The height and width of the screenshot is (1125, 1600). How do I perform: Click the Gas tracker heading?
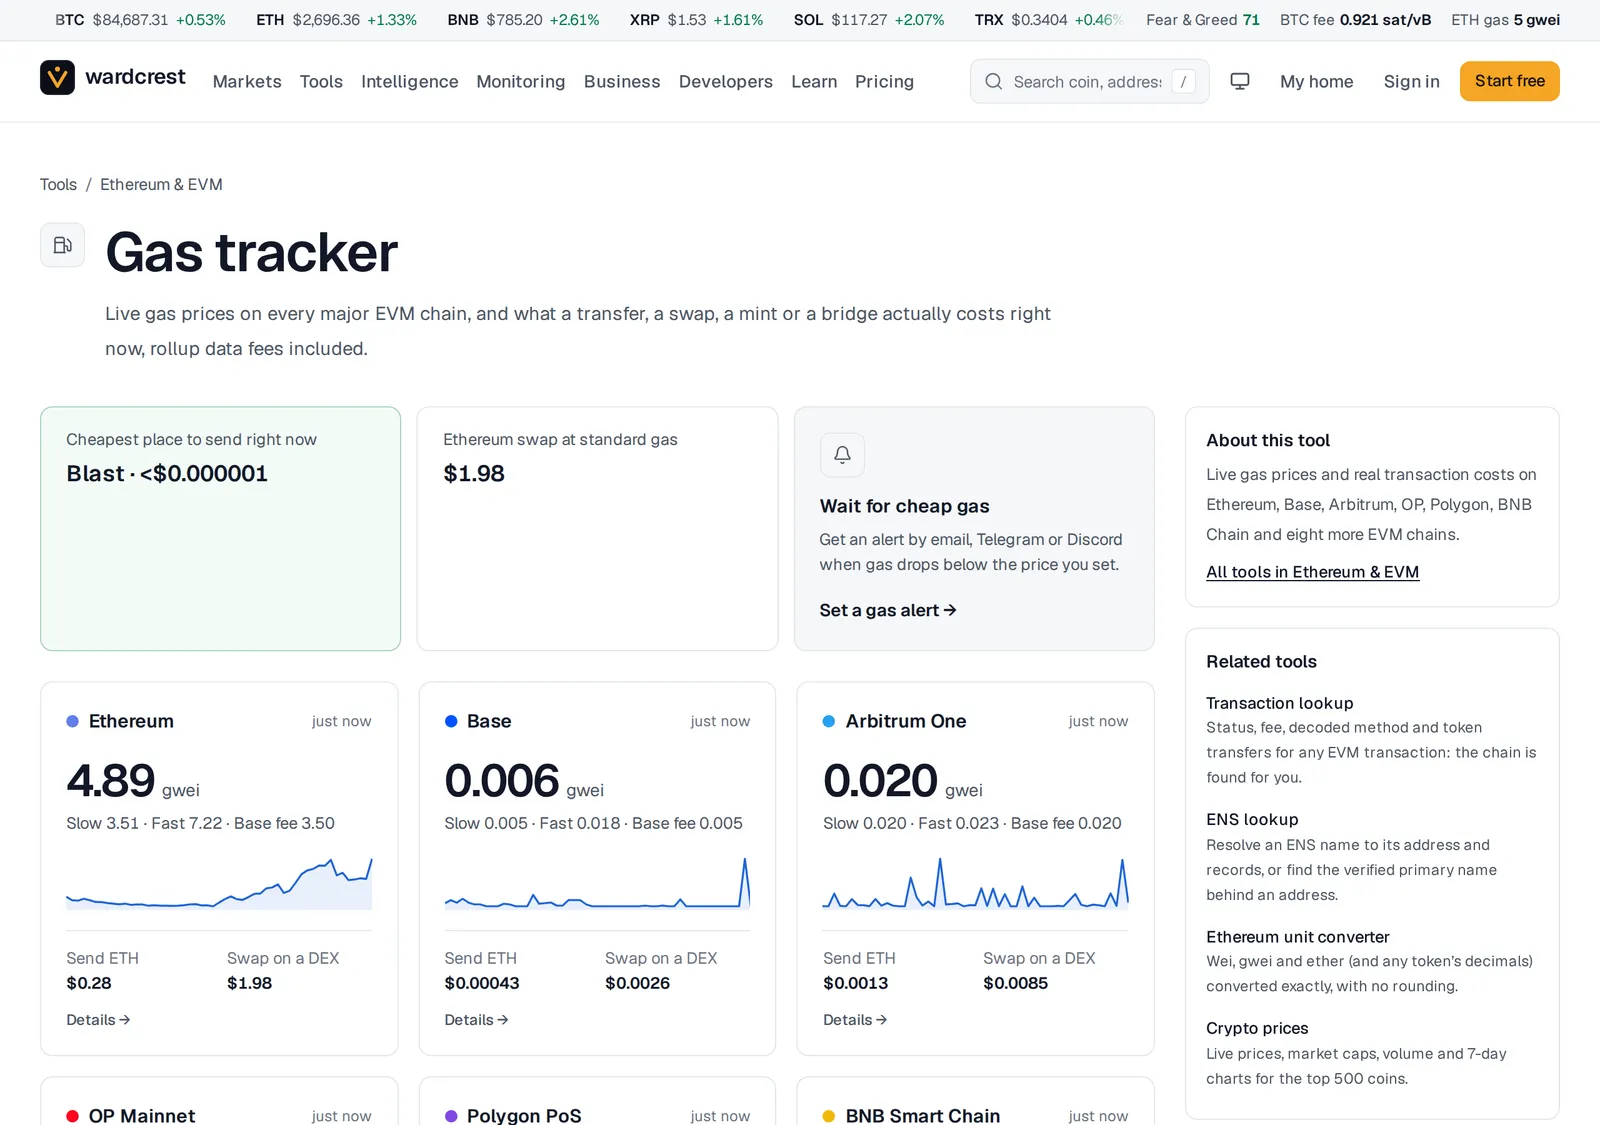(252, 252)
